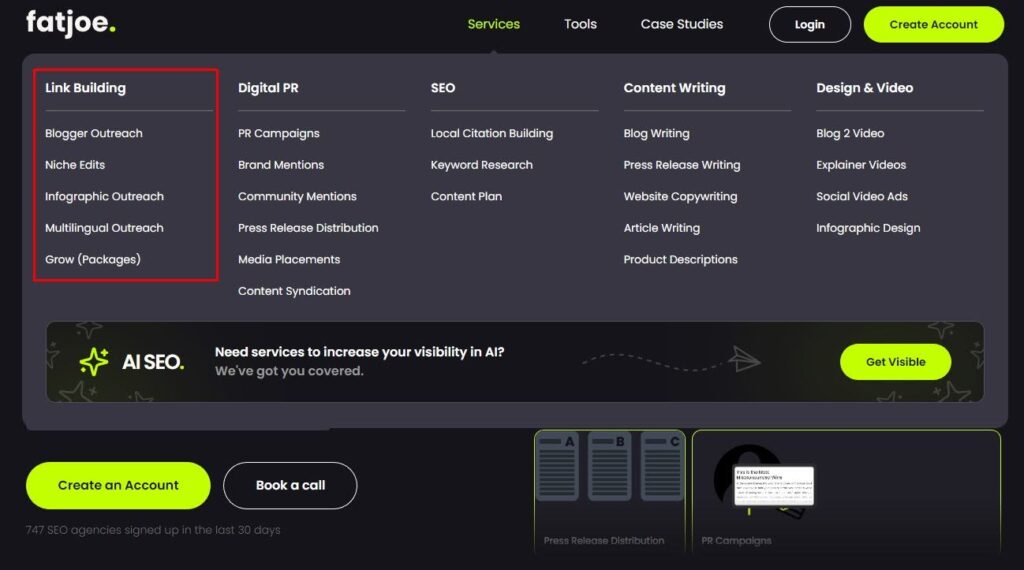This screenshot has height=570, width=1024.
Task: Open Grow (Packages)
Action: [x=93, y=259]
